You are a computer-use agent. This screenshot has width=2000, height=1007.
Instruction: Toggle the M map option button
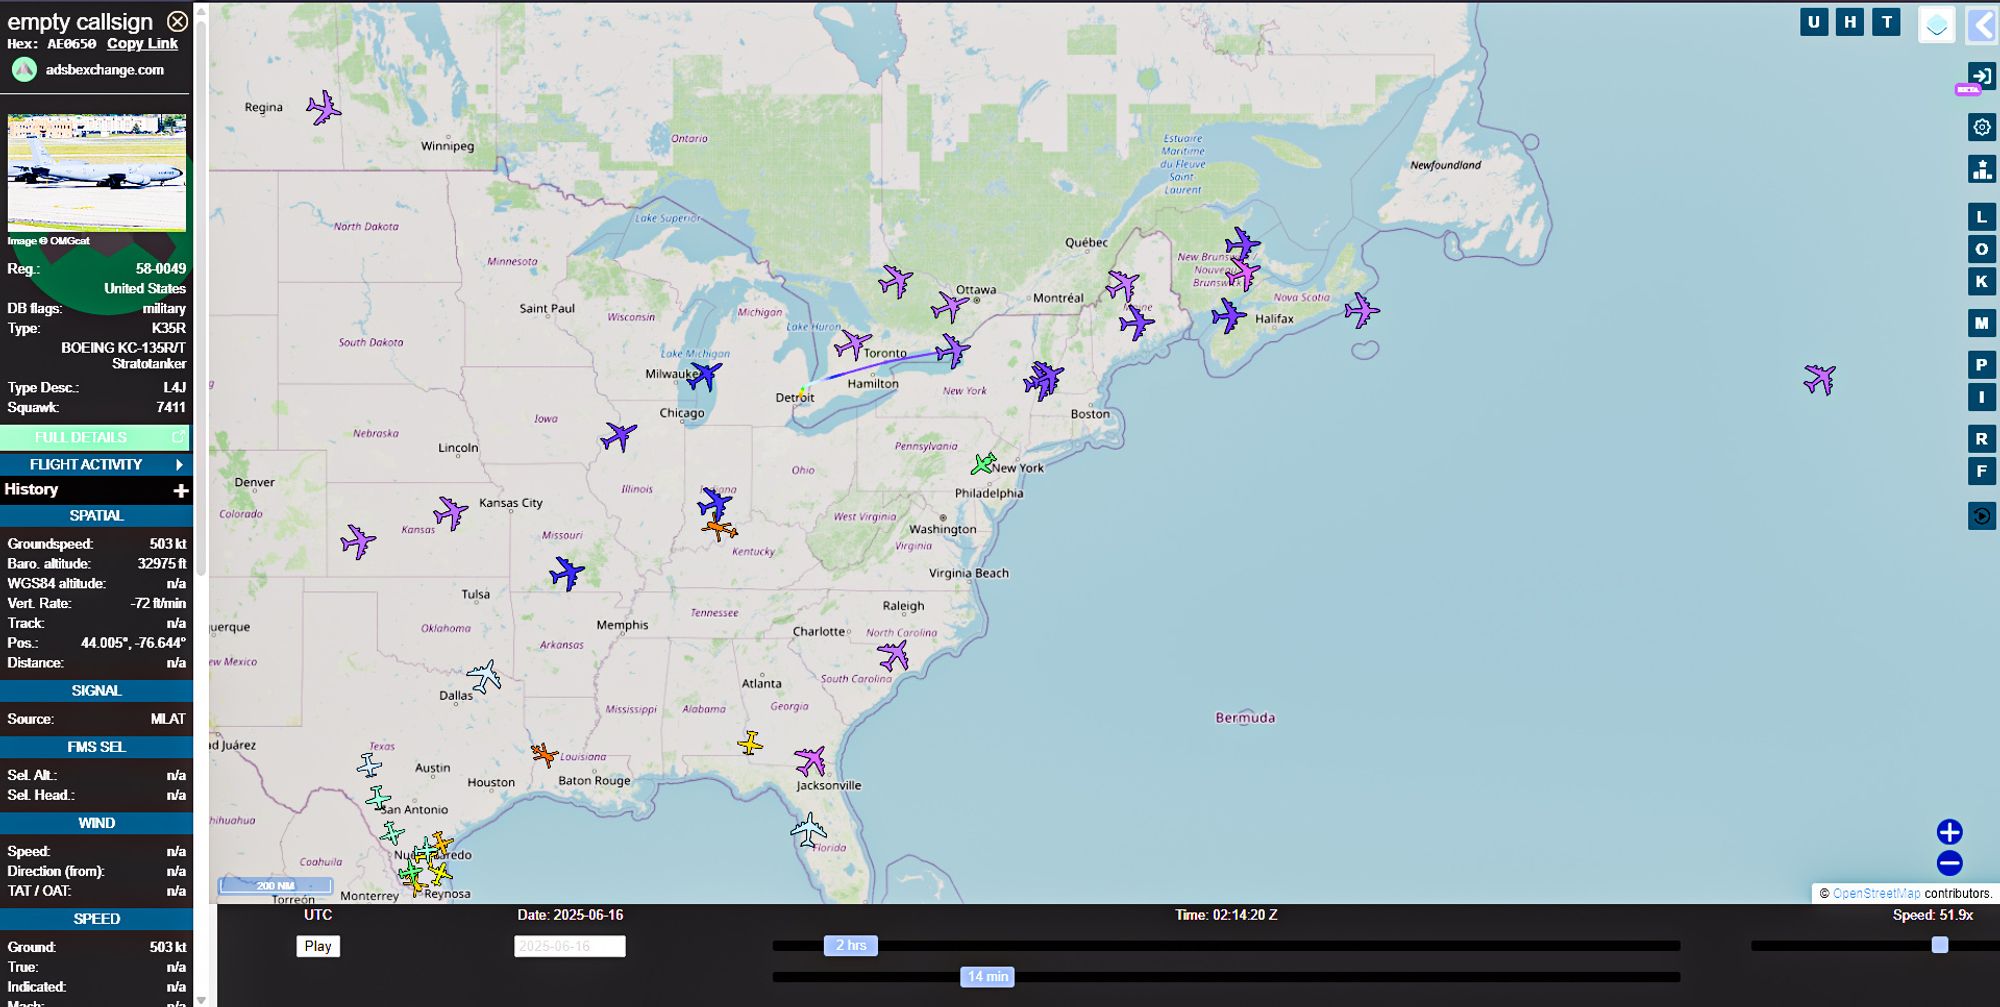point(1982,323)
